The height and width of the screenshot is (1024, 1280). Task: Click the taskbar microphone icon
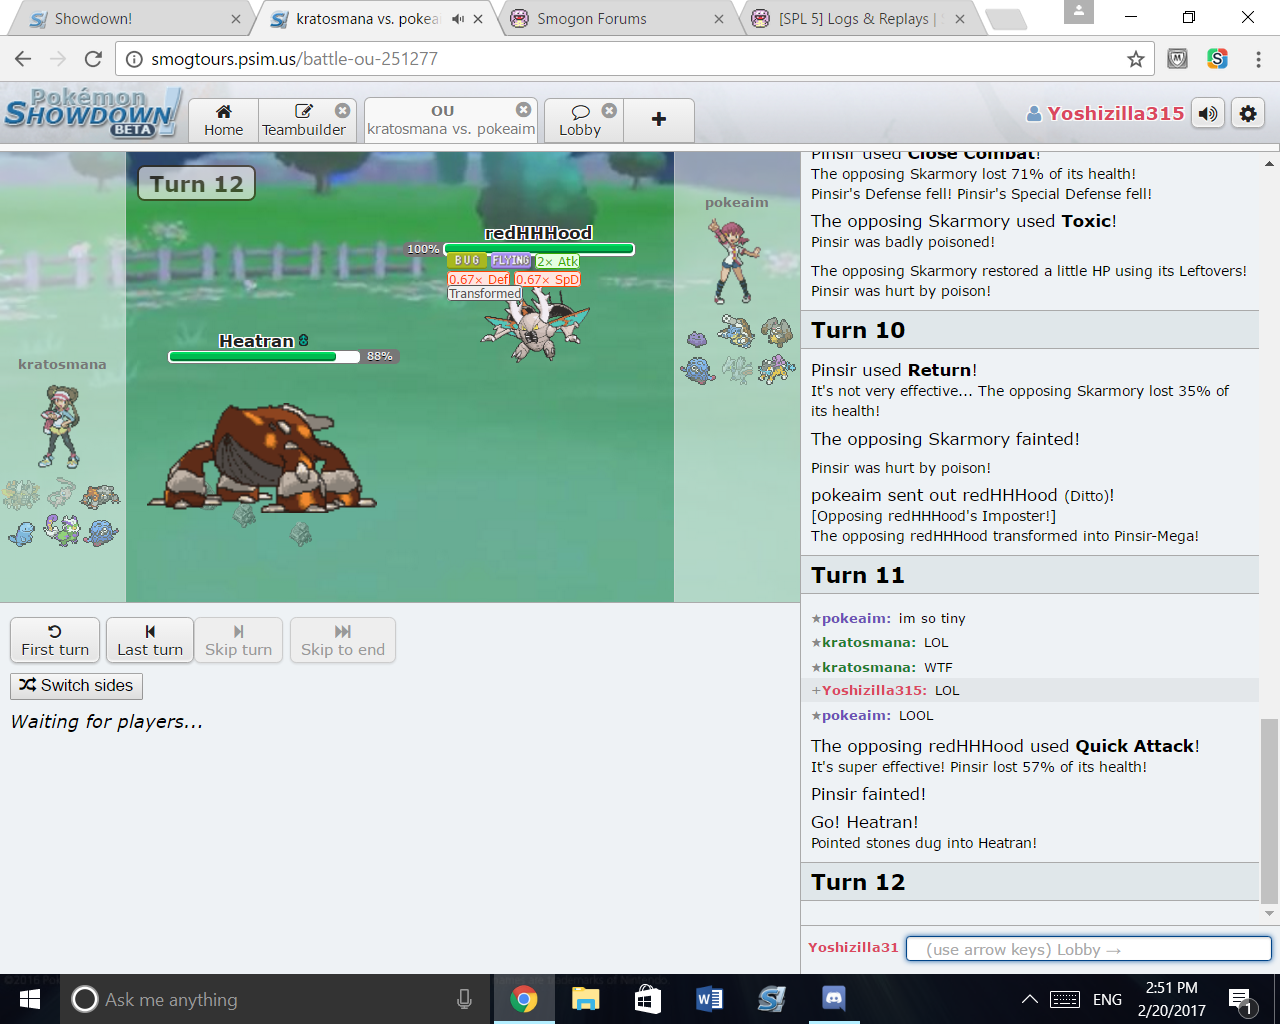464,999
